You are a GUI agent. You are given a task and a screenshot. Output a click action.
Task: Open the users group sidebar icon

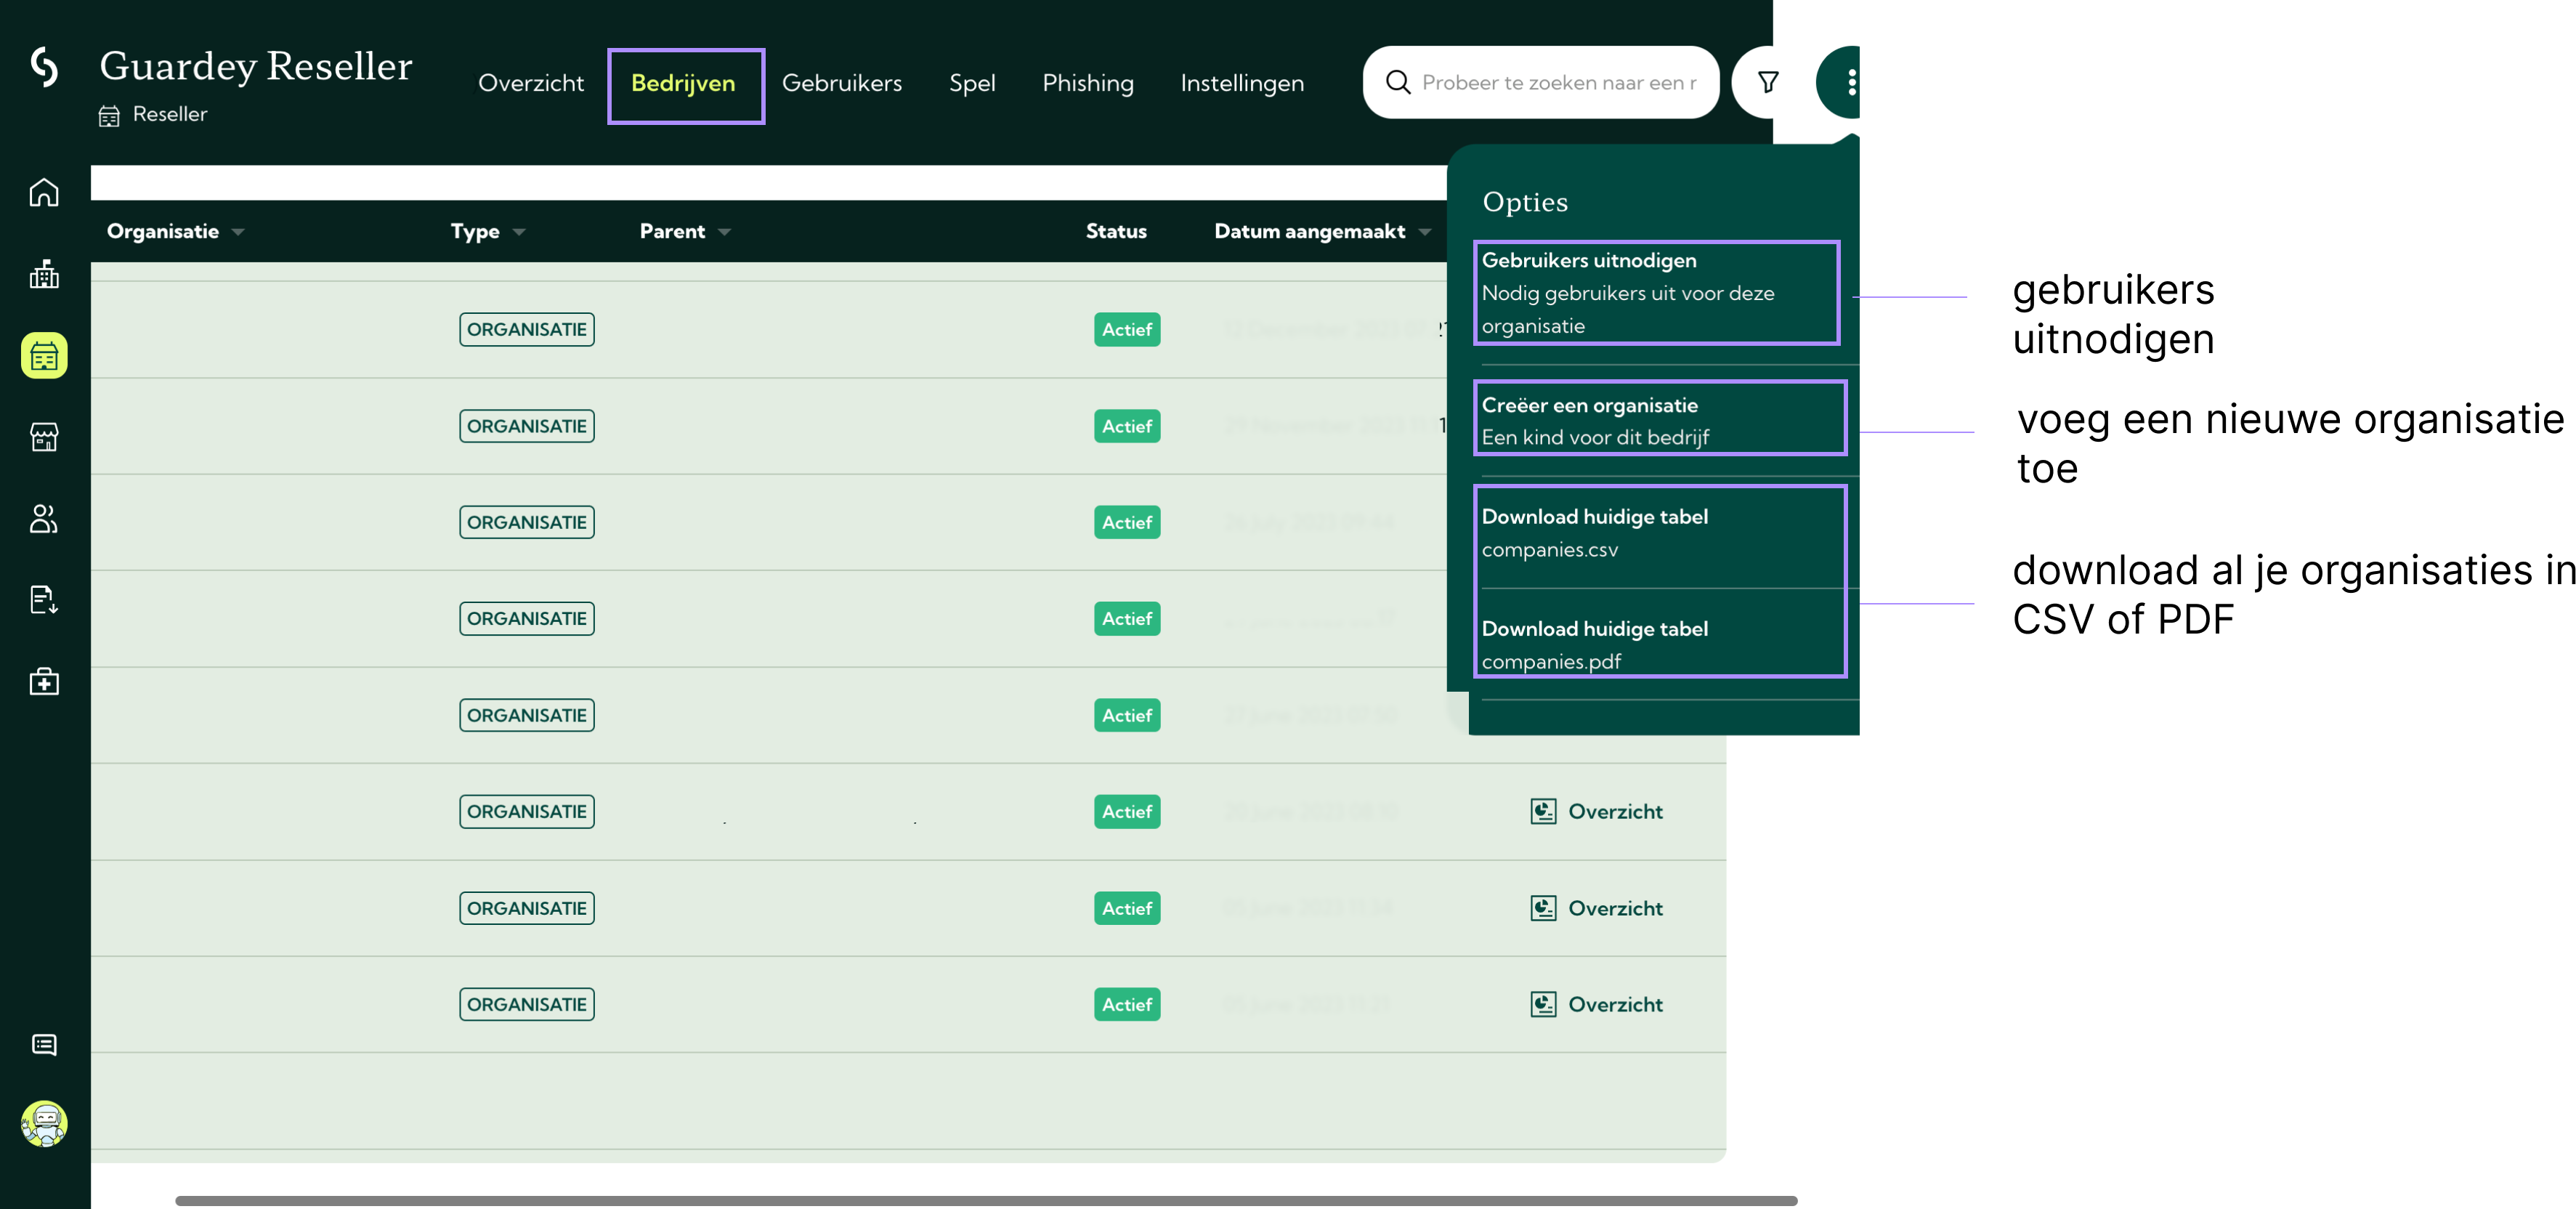pos(44,519)
